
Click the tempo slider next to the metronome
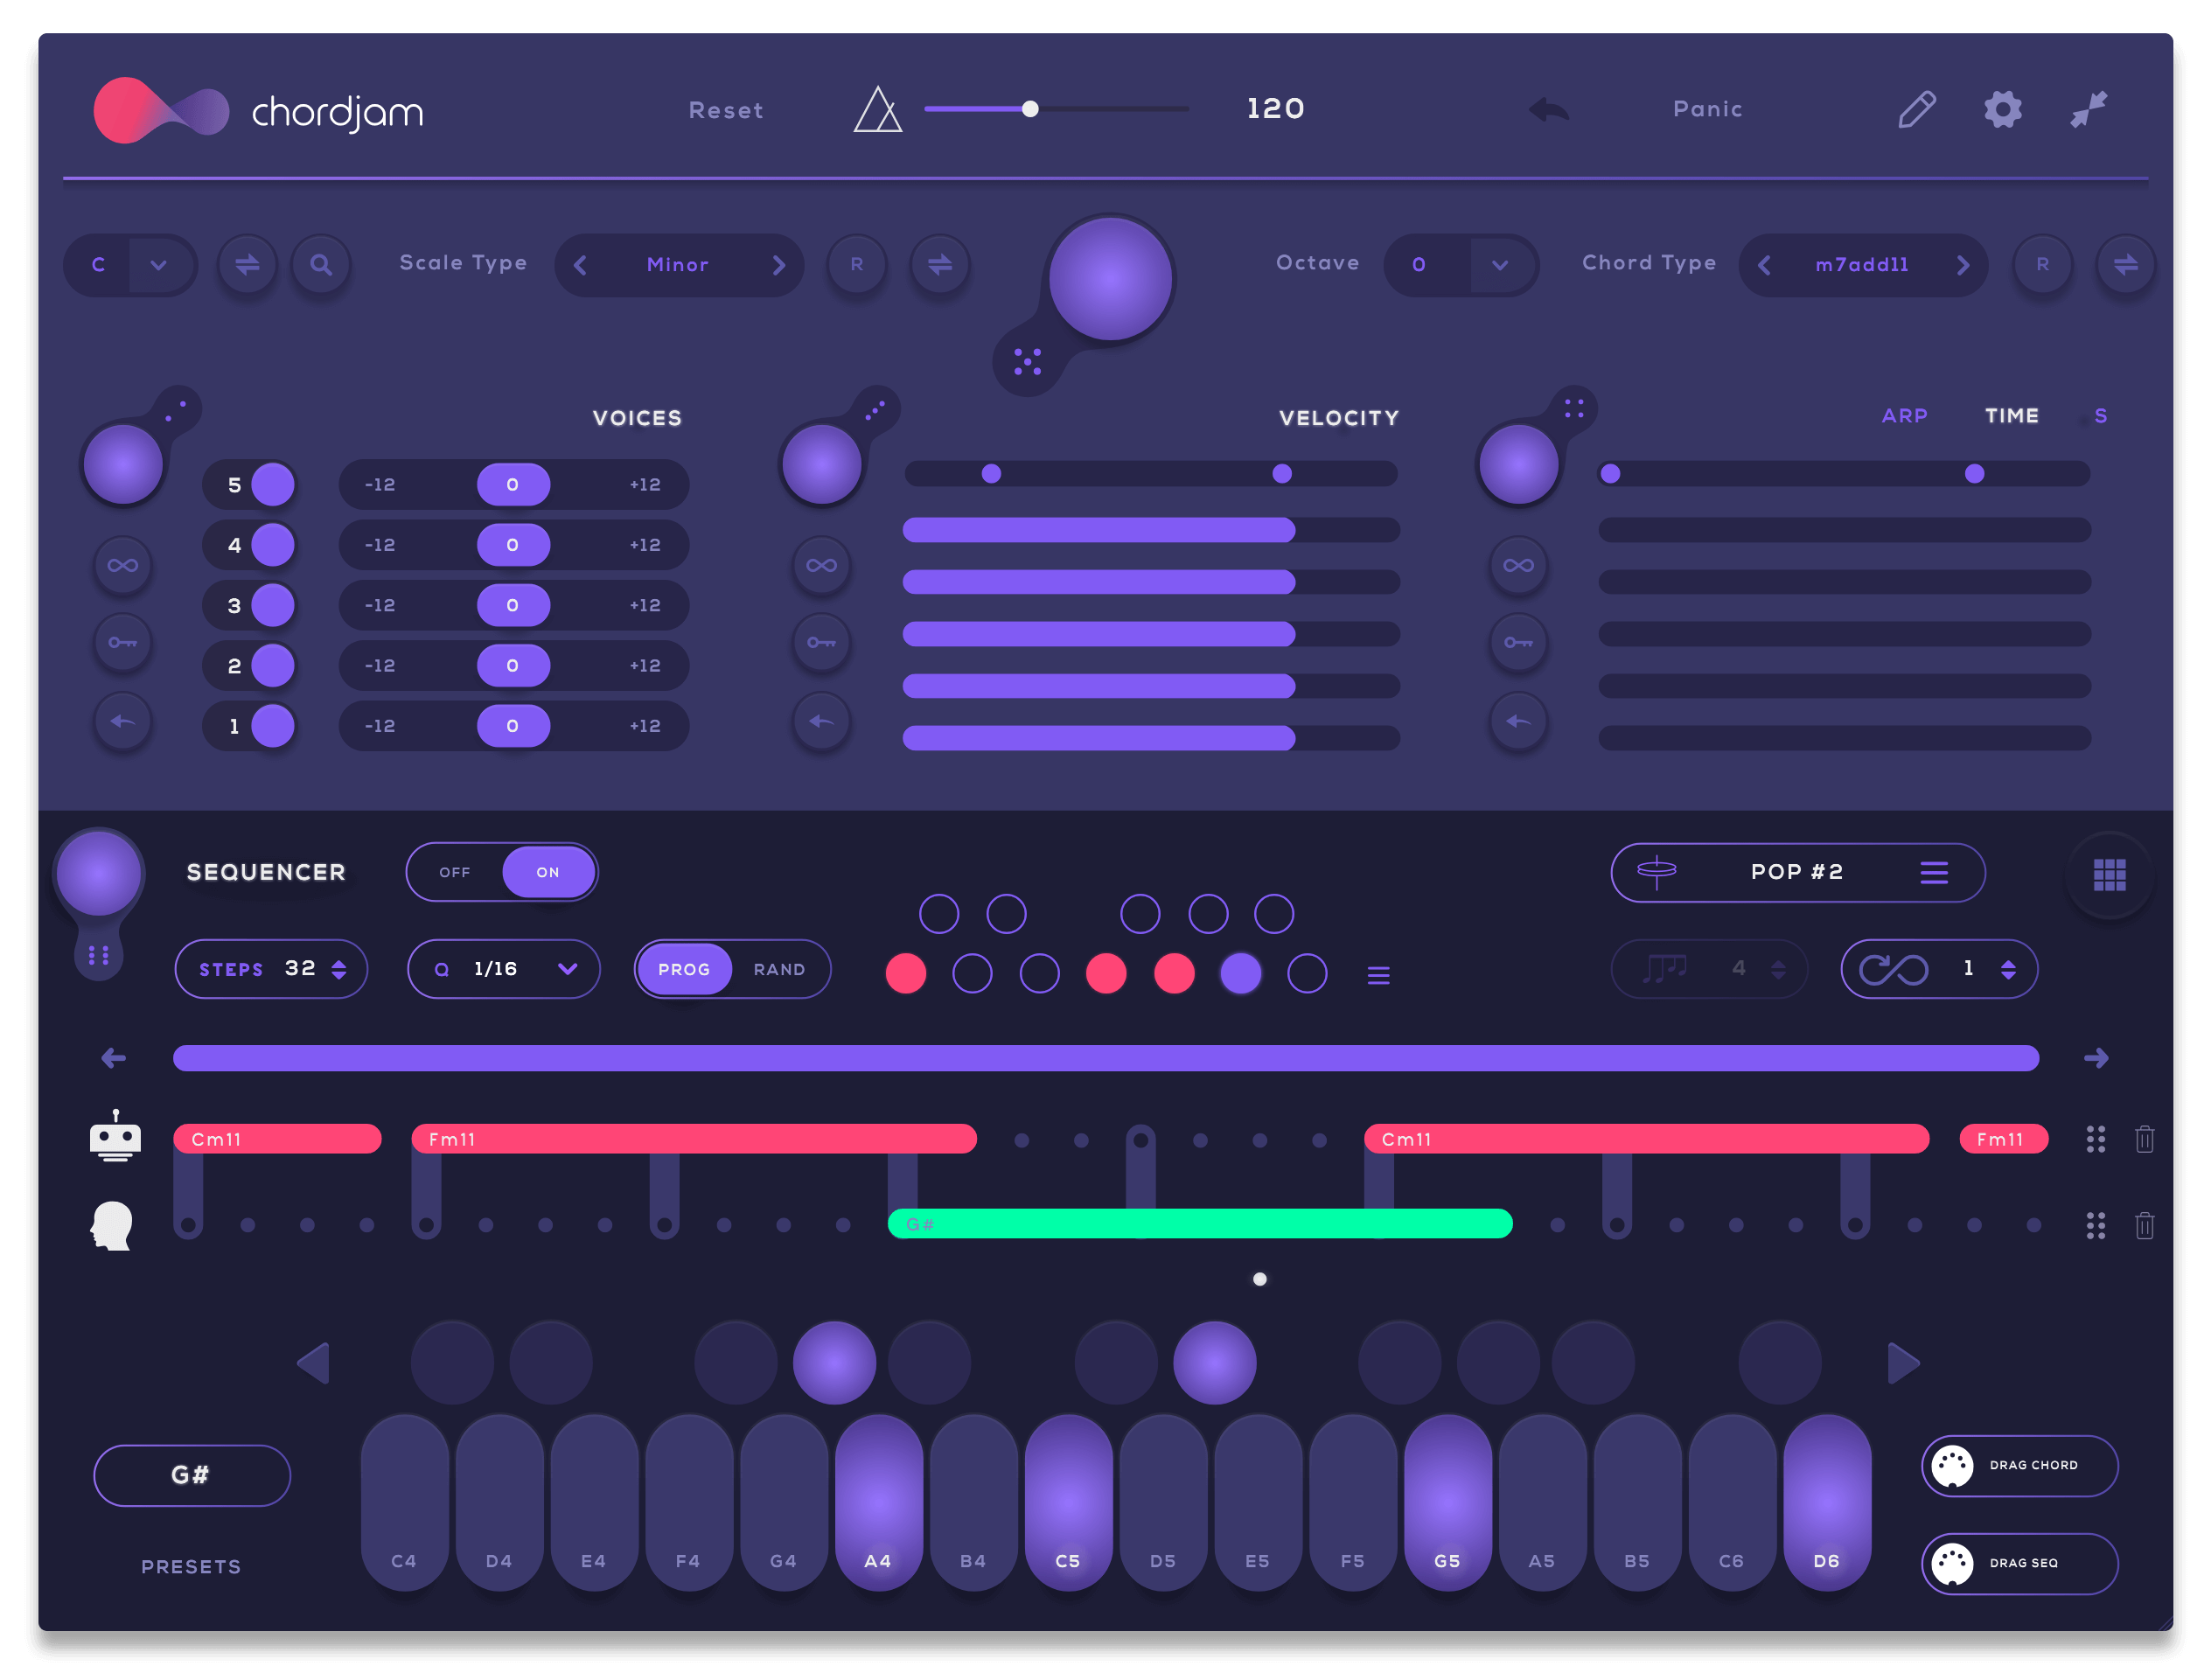[x=1032, y=108]
